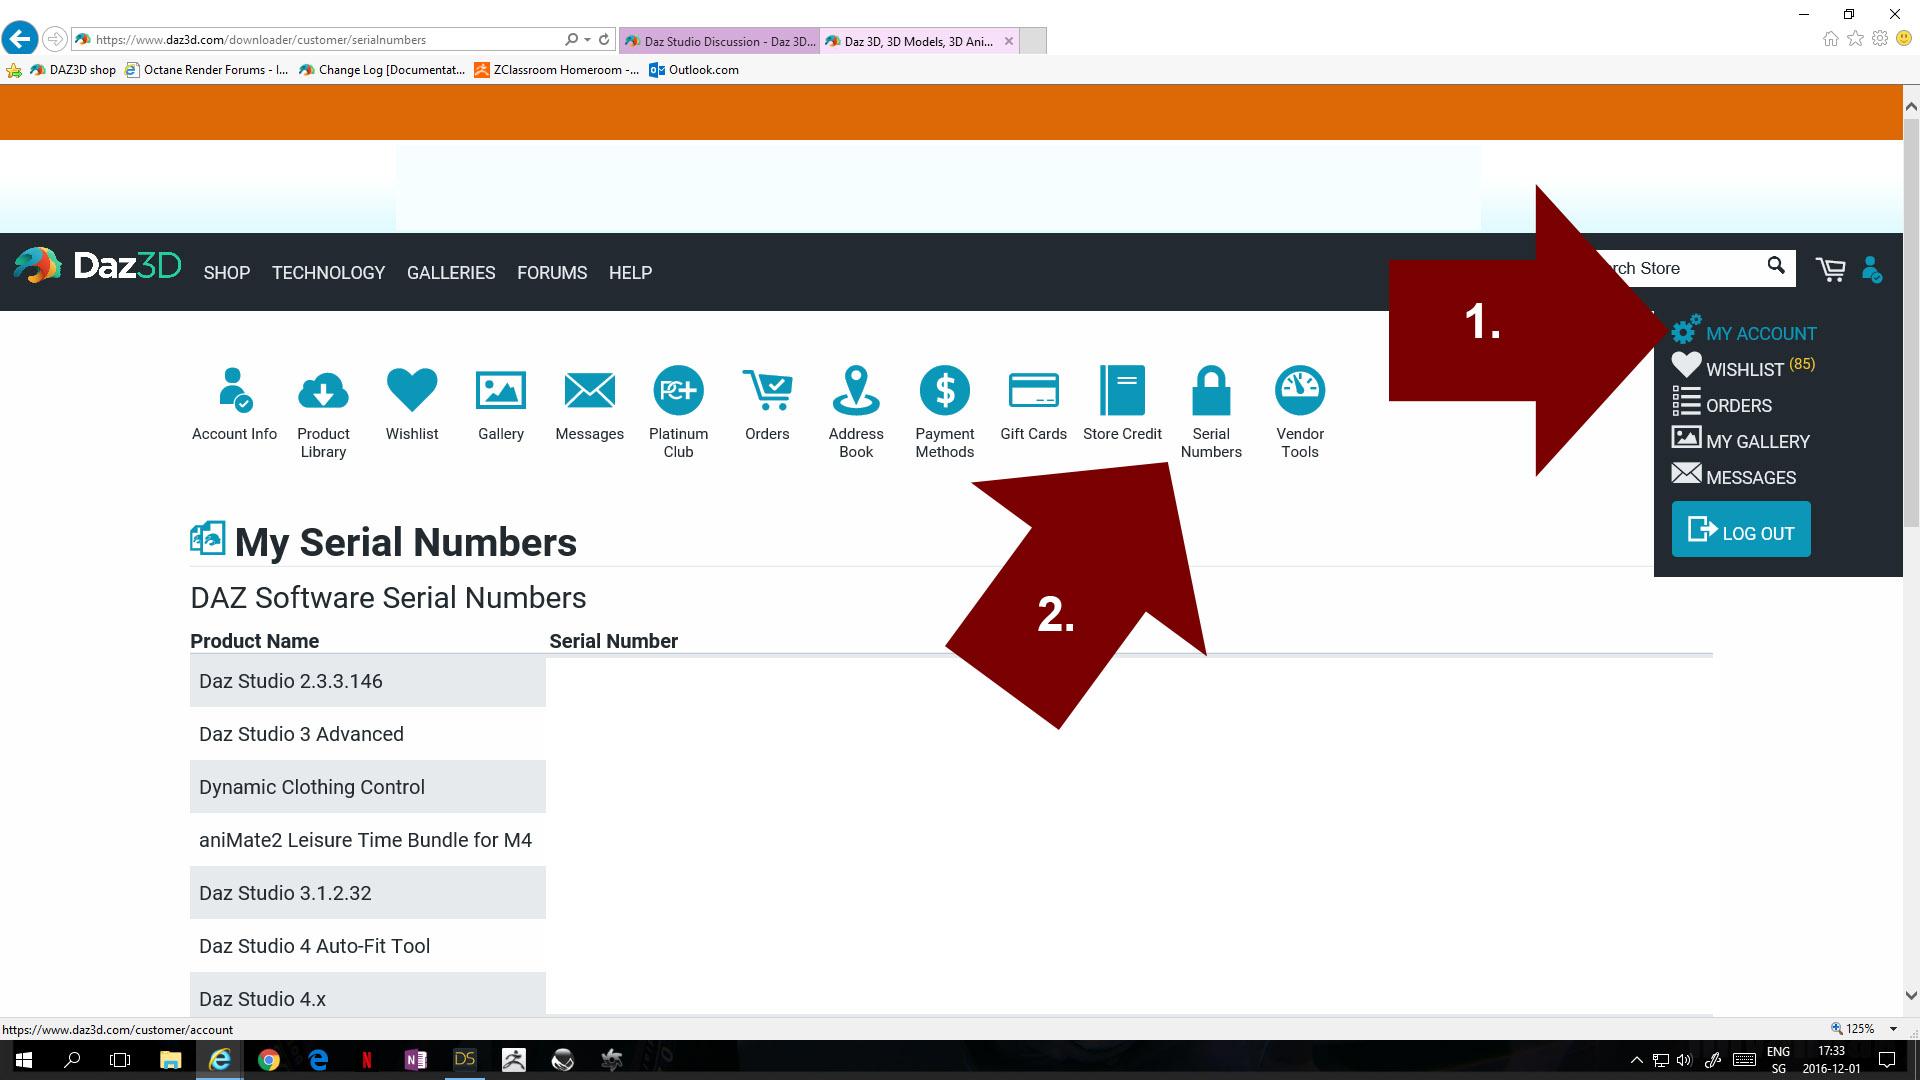
Task: Select the Payment Methods dollar icon
Action: [x=944, y=390]
